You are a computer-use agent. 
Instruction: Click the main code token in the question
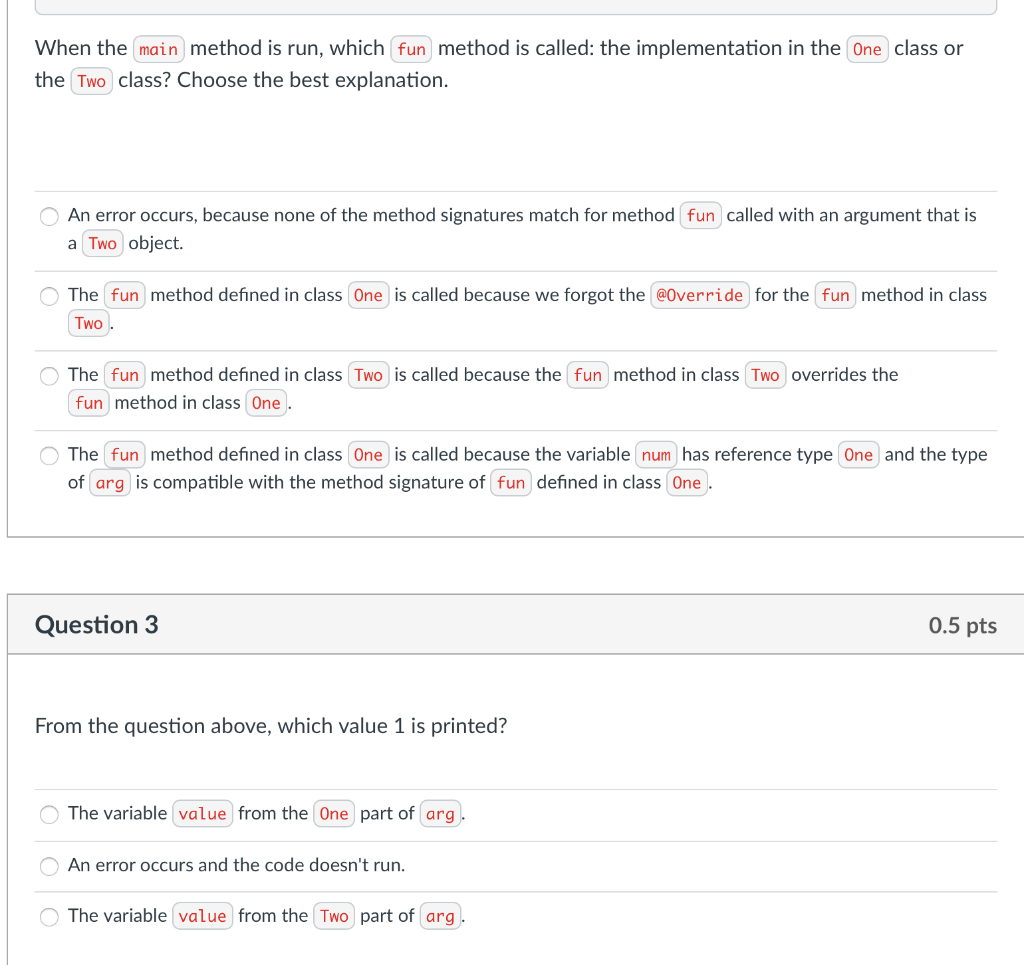[159, 48]
